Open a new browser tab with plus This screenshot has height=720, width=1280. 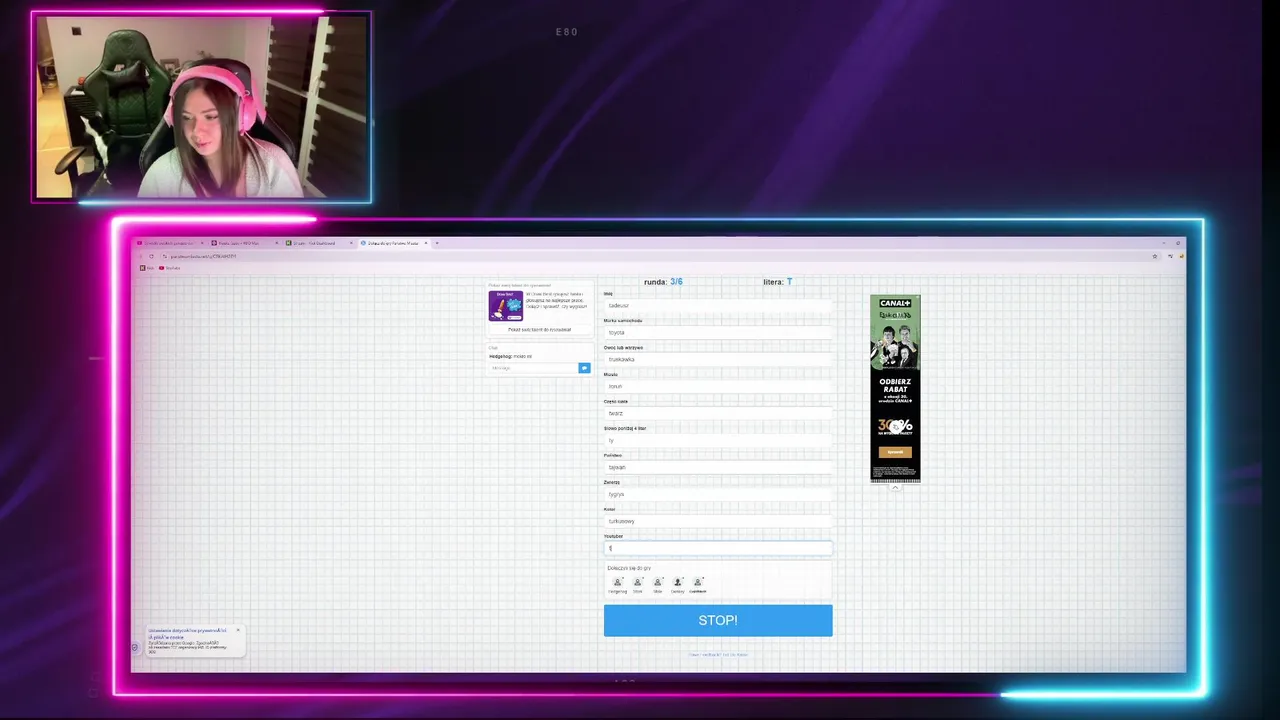pos(437,243)
